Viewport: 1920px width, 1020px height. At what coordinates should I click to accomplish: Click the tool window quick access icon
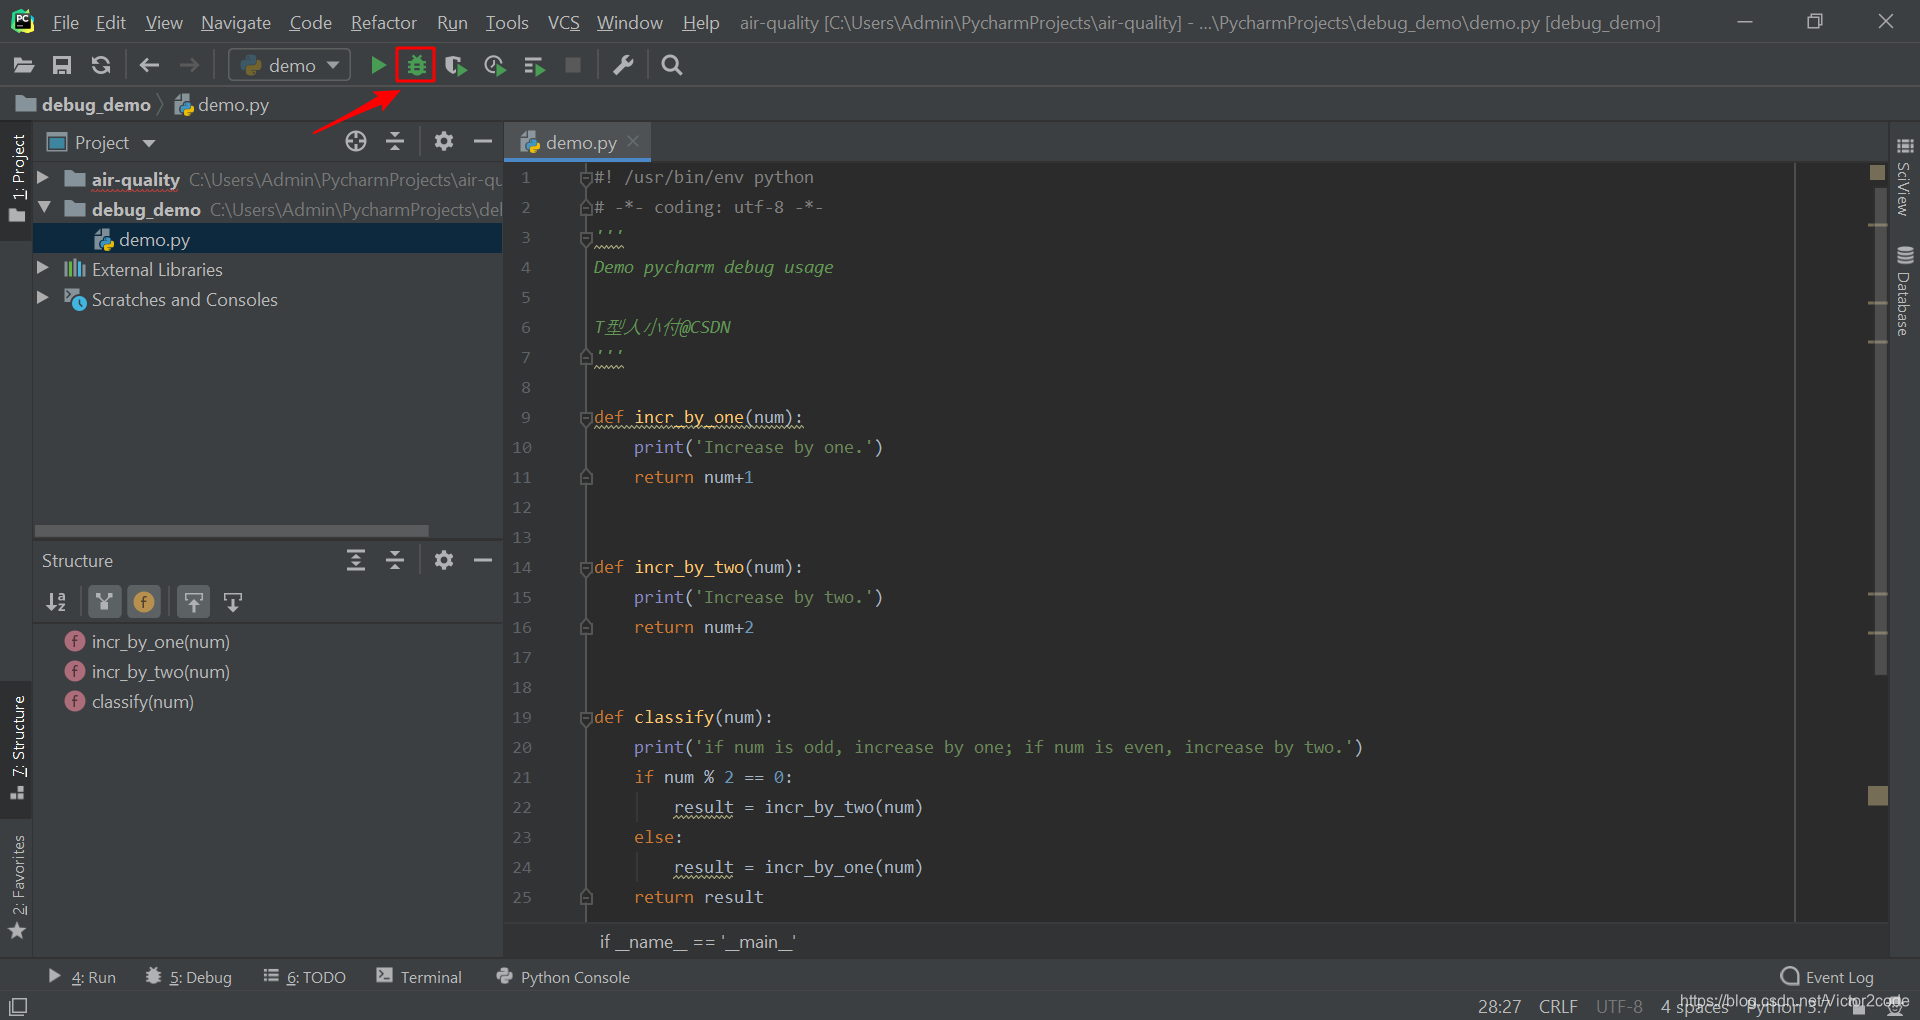(x=18, y=1006)
